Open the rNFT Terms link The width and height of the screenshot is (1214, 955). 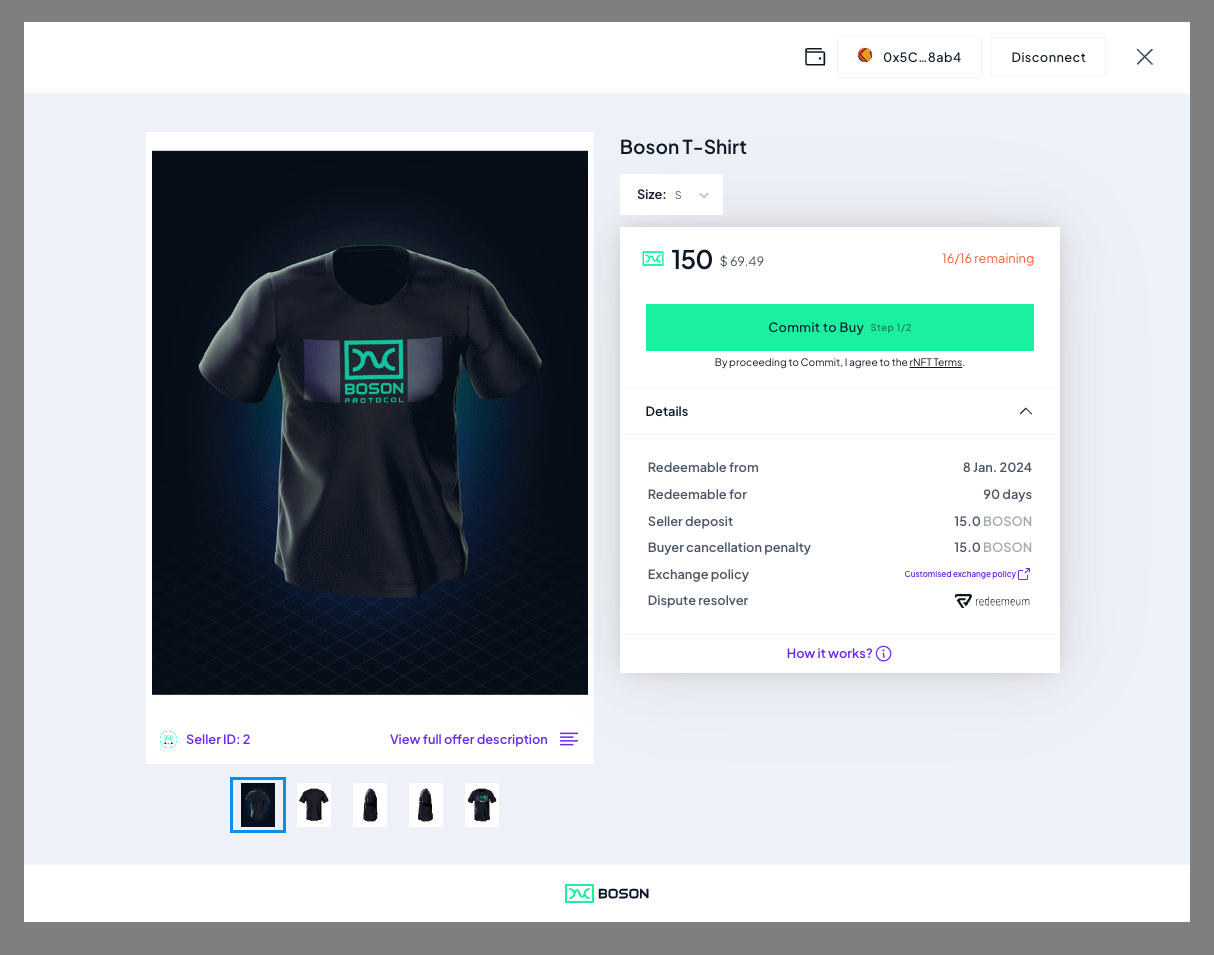point(935,362)
